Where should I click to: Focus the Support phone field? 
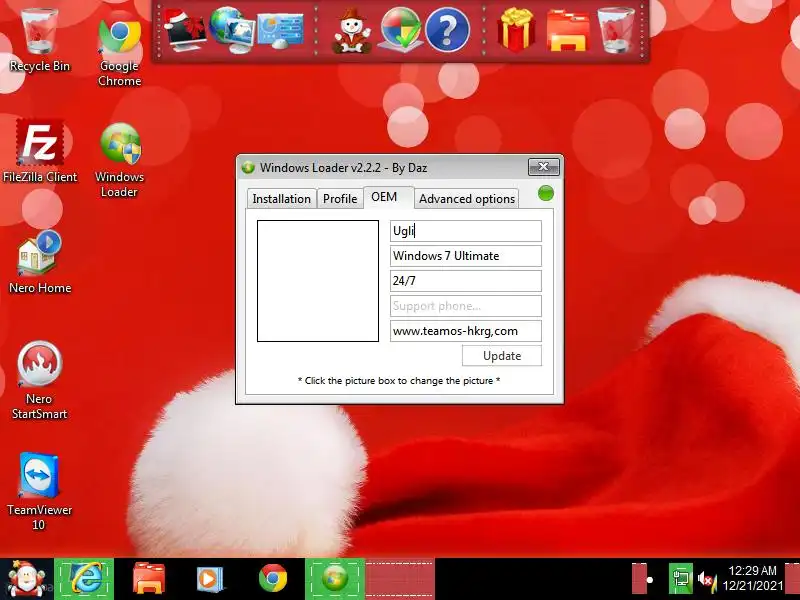466,306
